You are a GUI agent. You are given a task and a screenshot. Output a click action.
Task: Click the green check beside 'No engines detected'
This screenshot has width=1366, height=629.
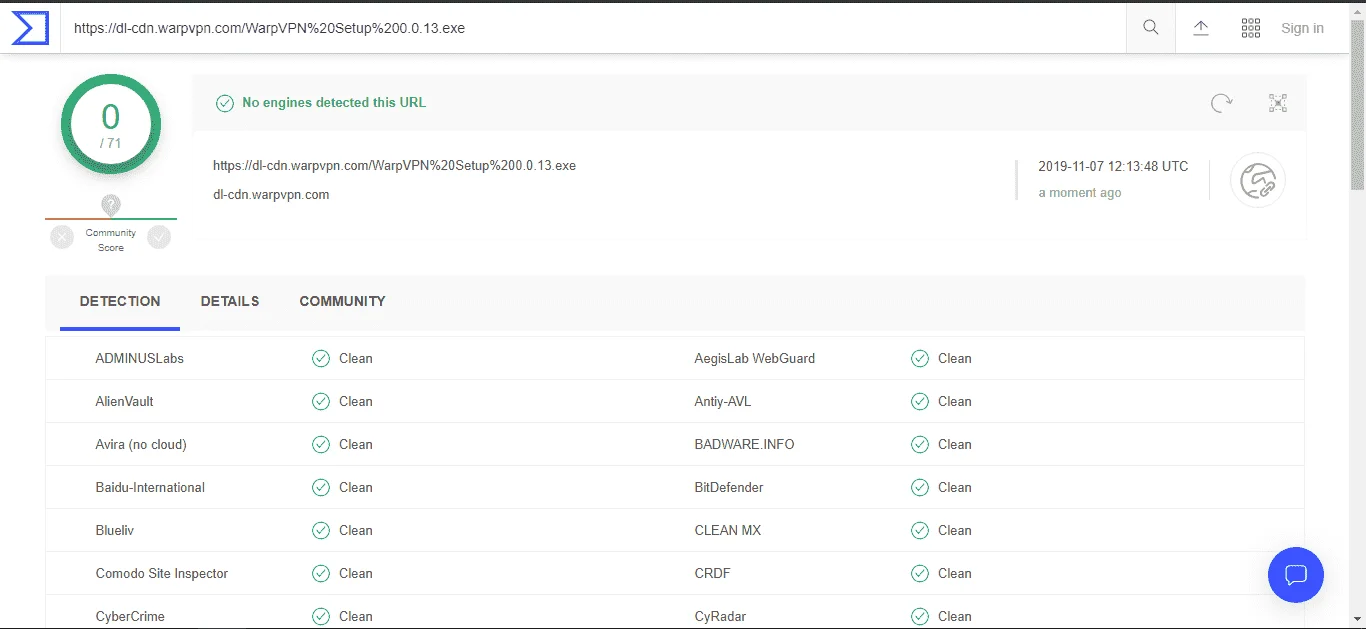[224, 102]
